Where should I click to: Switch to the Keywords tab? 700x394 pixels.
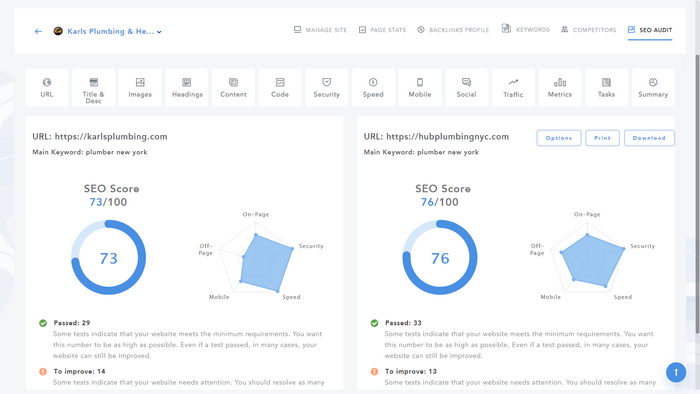coord(526,29)
